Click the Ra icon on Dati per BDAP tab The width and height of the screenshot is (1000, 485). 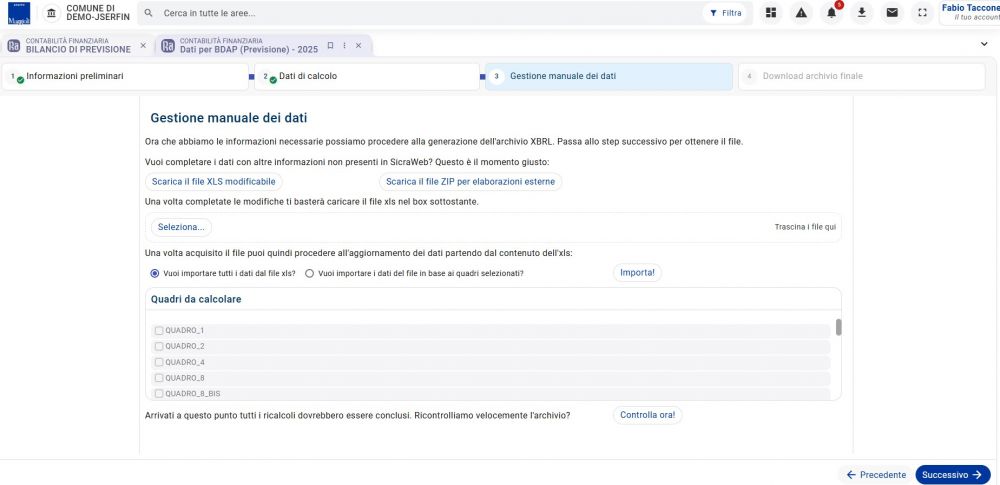(x=168, y=45)
